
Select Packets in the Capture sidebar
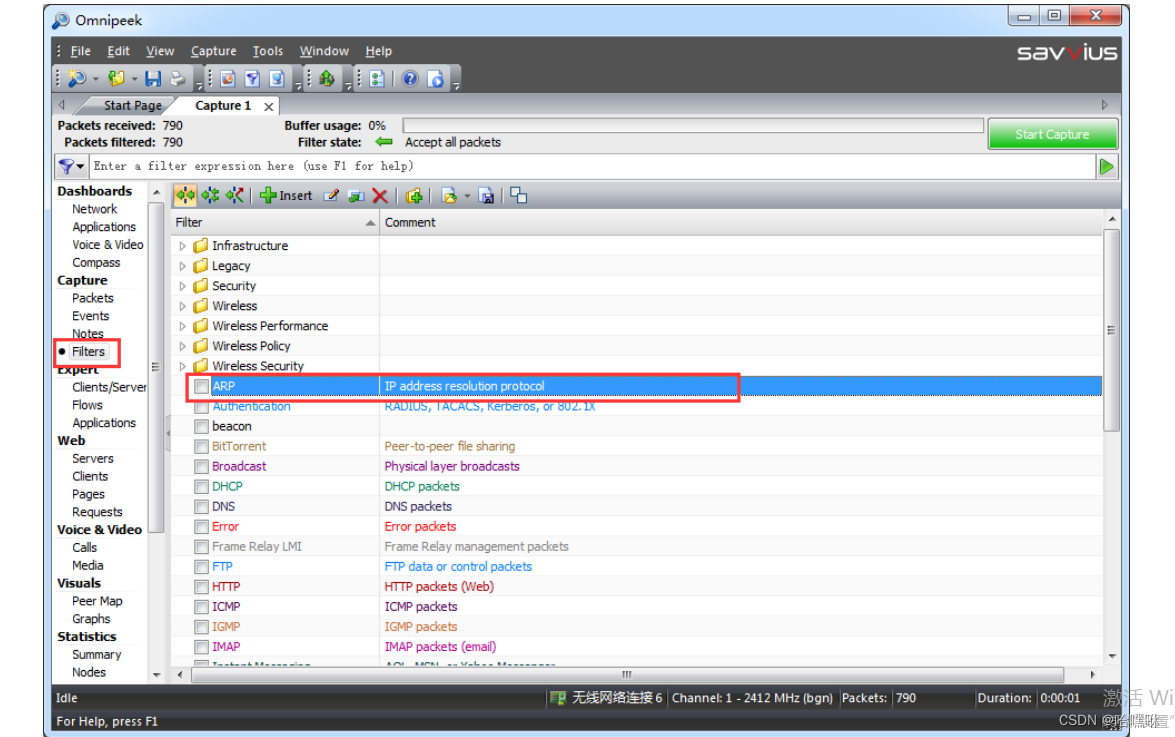(x=92, y=298)
